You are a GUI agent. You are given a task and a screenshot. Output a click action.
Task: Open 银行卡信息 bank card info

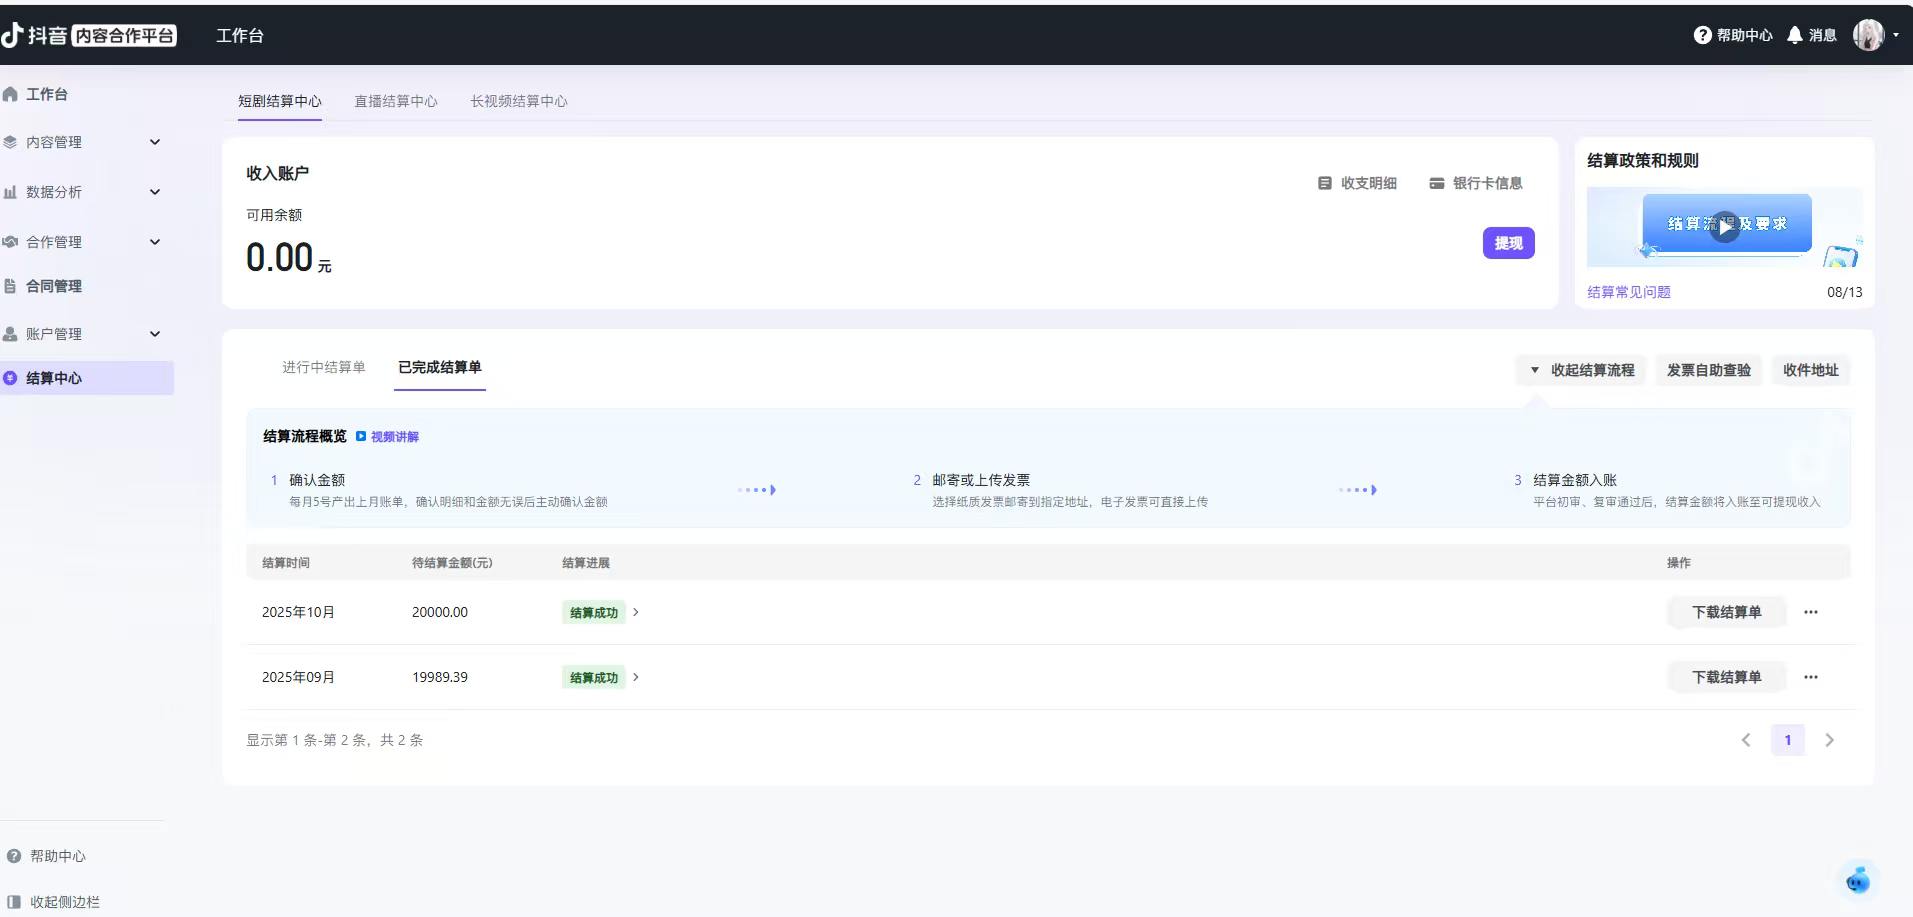[1475, 183]
